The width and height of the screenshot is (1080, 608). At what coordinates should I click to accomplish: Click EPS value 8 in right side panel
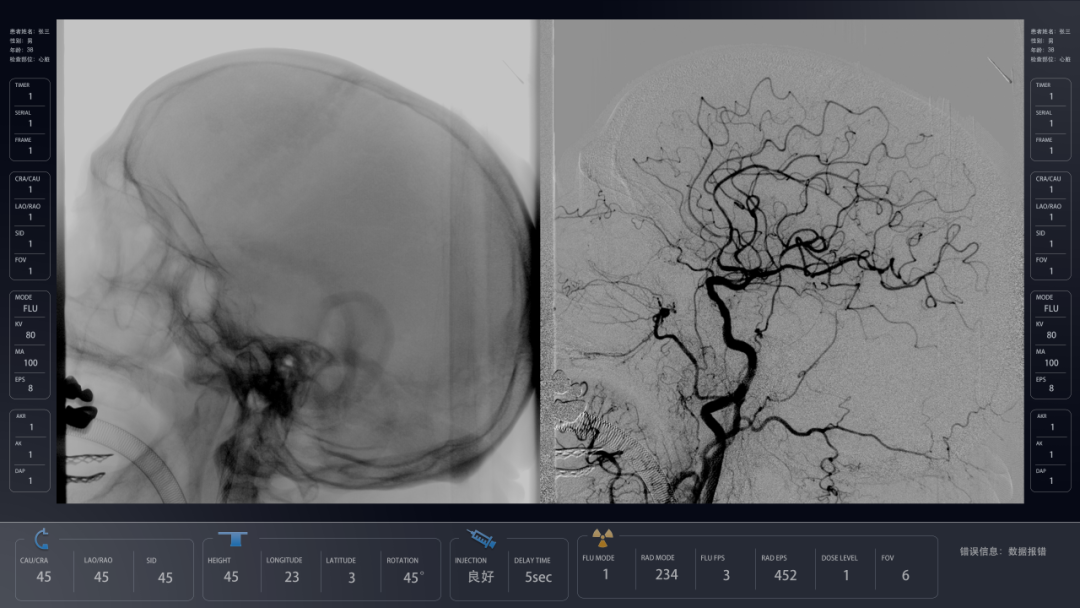coord(1051,388)
